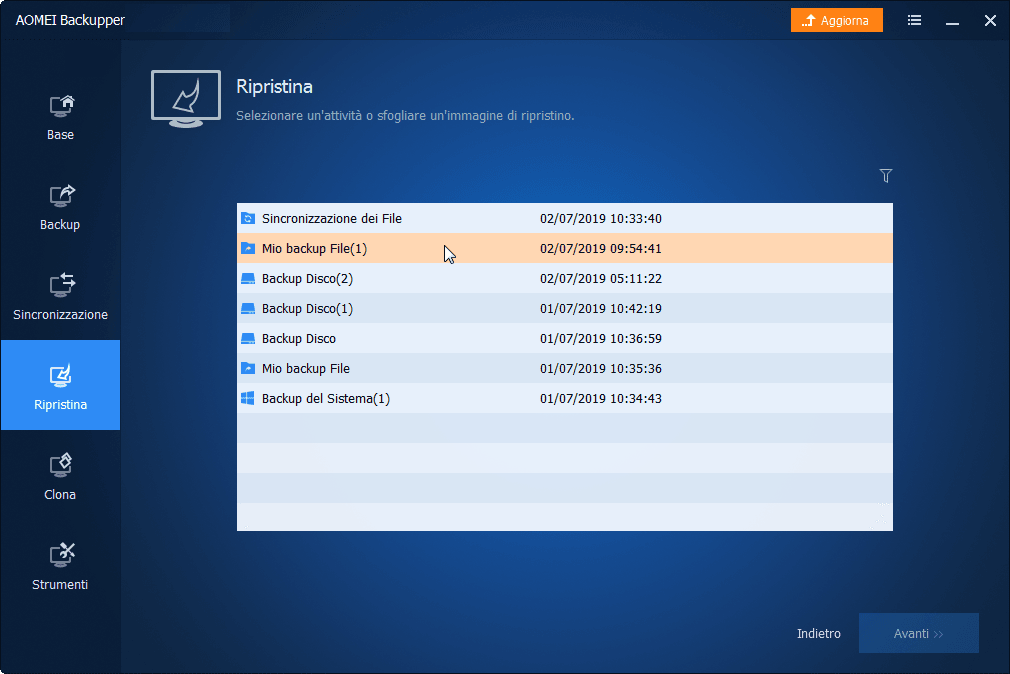Viewport: 1010px width, 674px height.
Task: Click the large Ripristina monitor icon in header
Action: tap(186, 99)
